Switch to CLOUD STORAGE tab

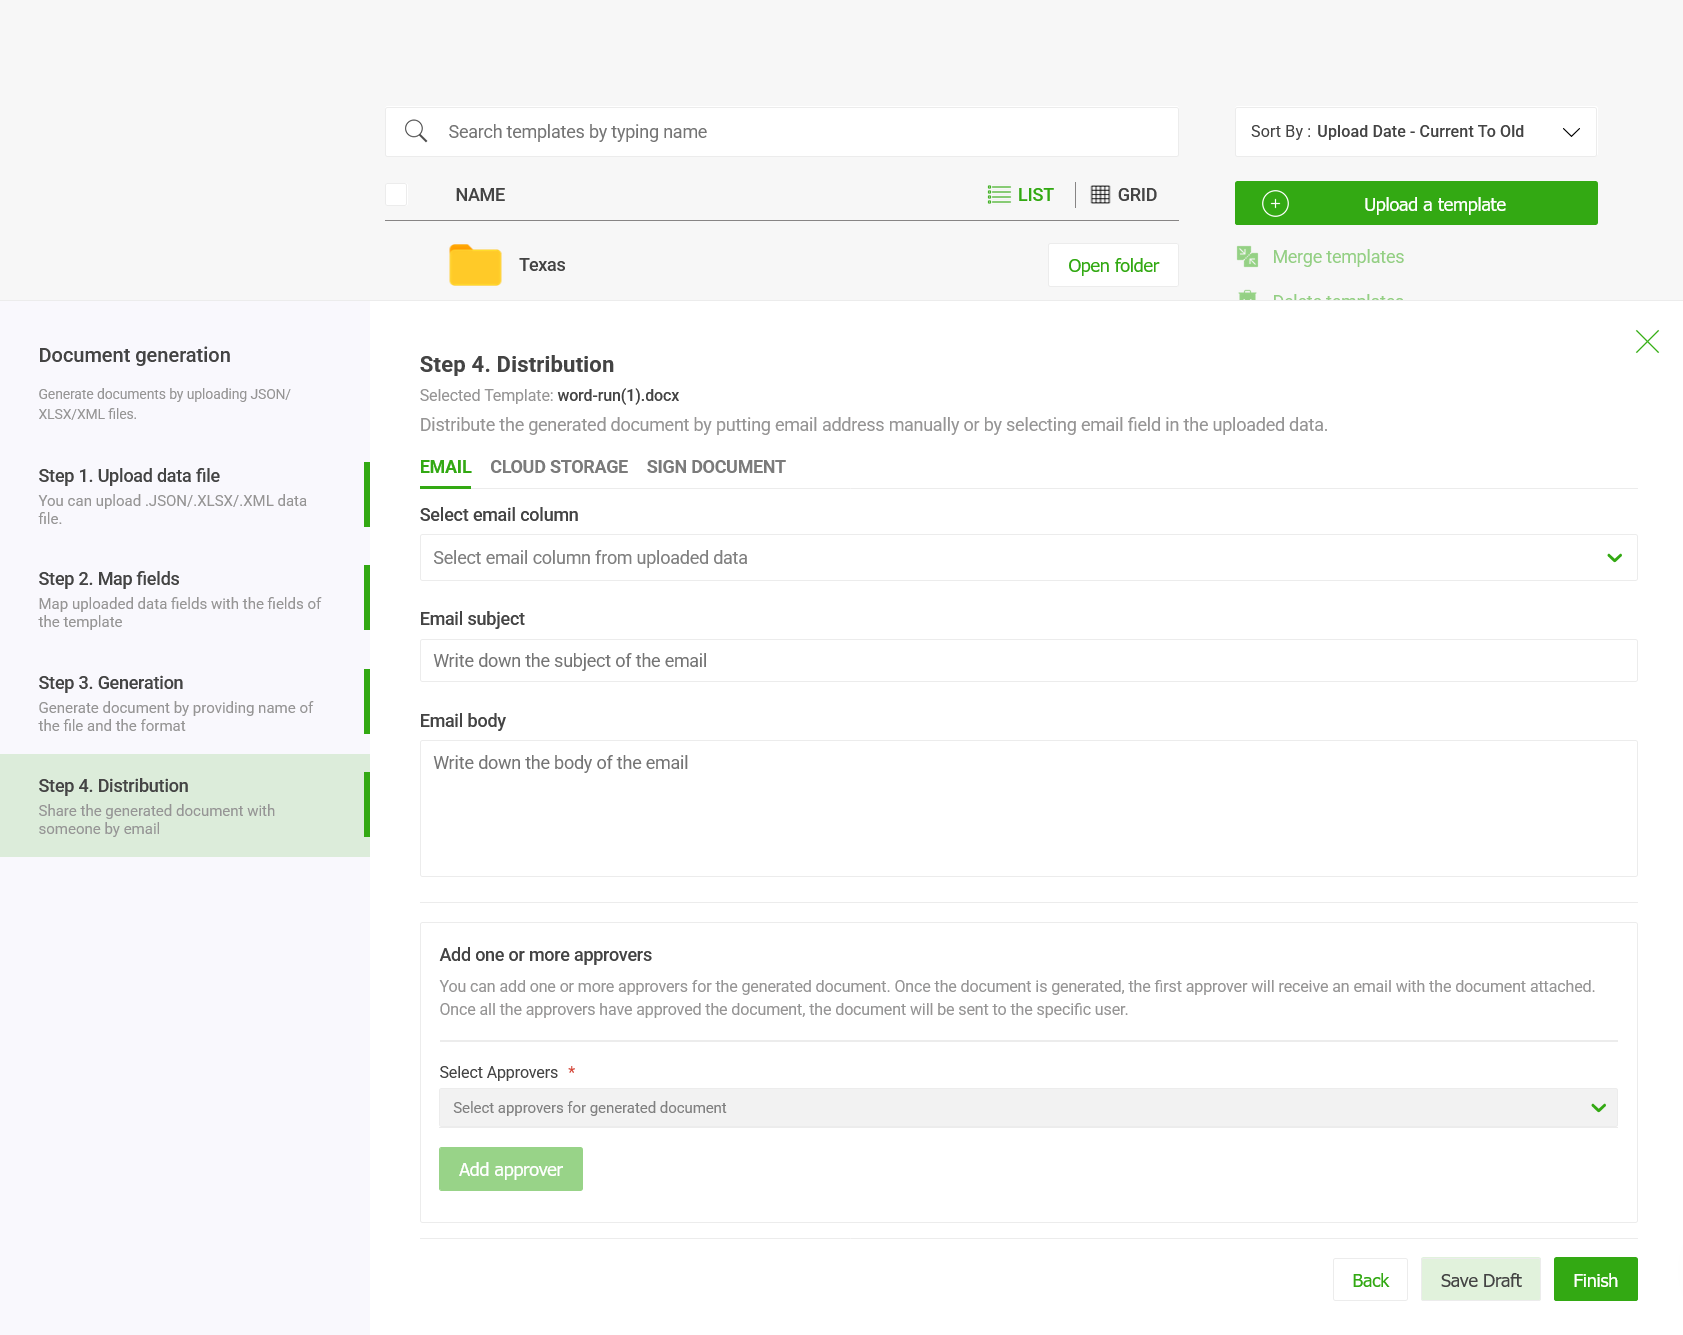(x=559, y=467)
